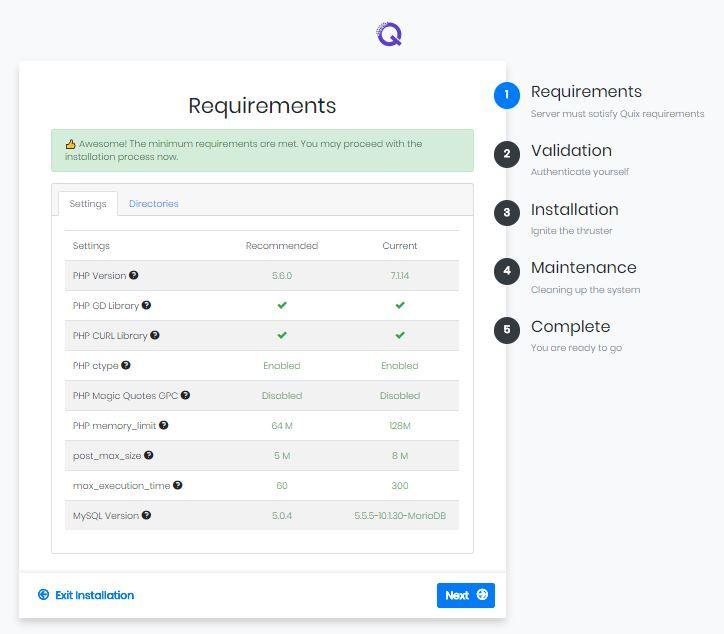
Task: Click help icon beside PHP memory_limit
Action: 164,425
